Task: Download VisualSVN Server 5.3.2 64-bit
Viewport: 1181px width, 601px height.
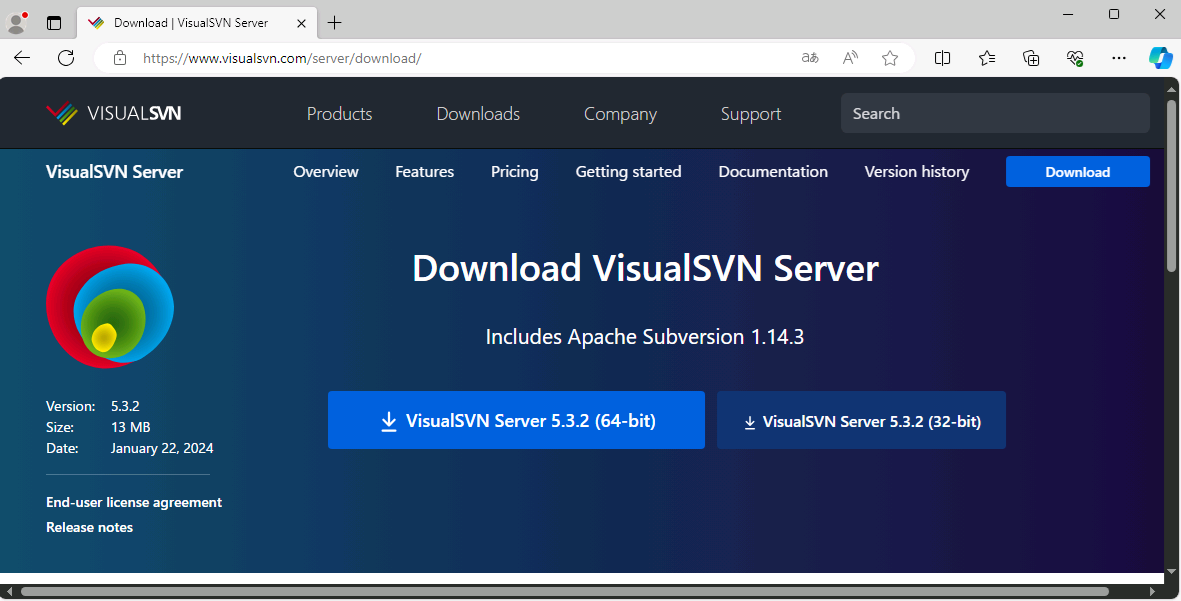Action: coord(516,420)
